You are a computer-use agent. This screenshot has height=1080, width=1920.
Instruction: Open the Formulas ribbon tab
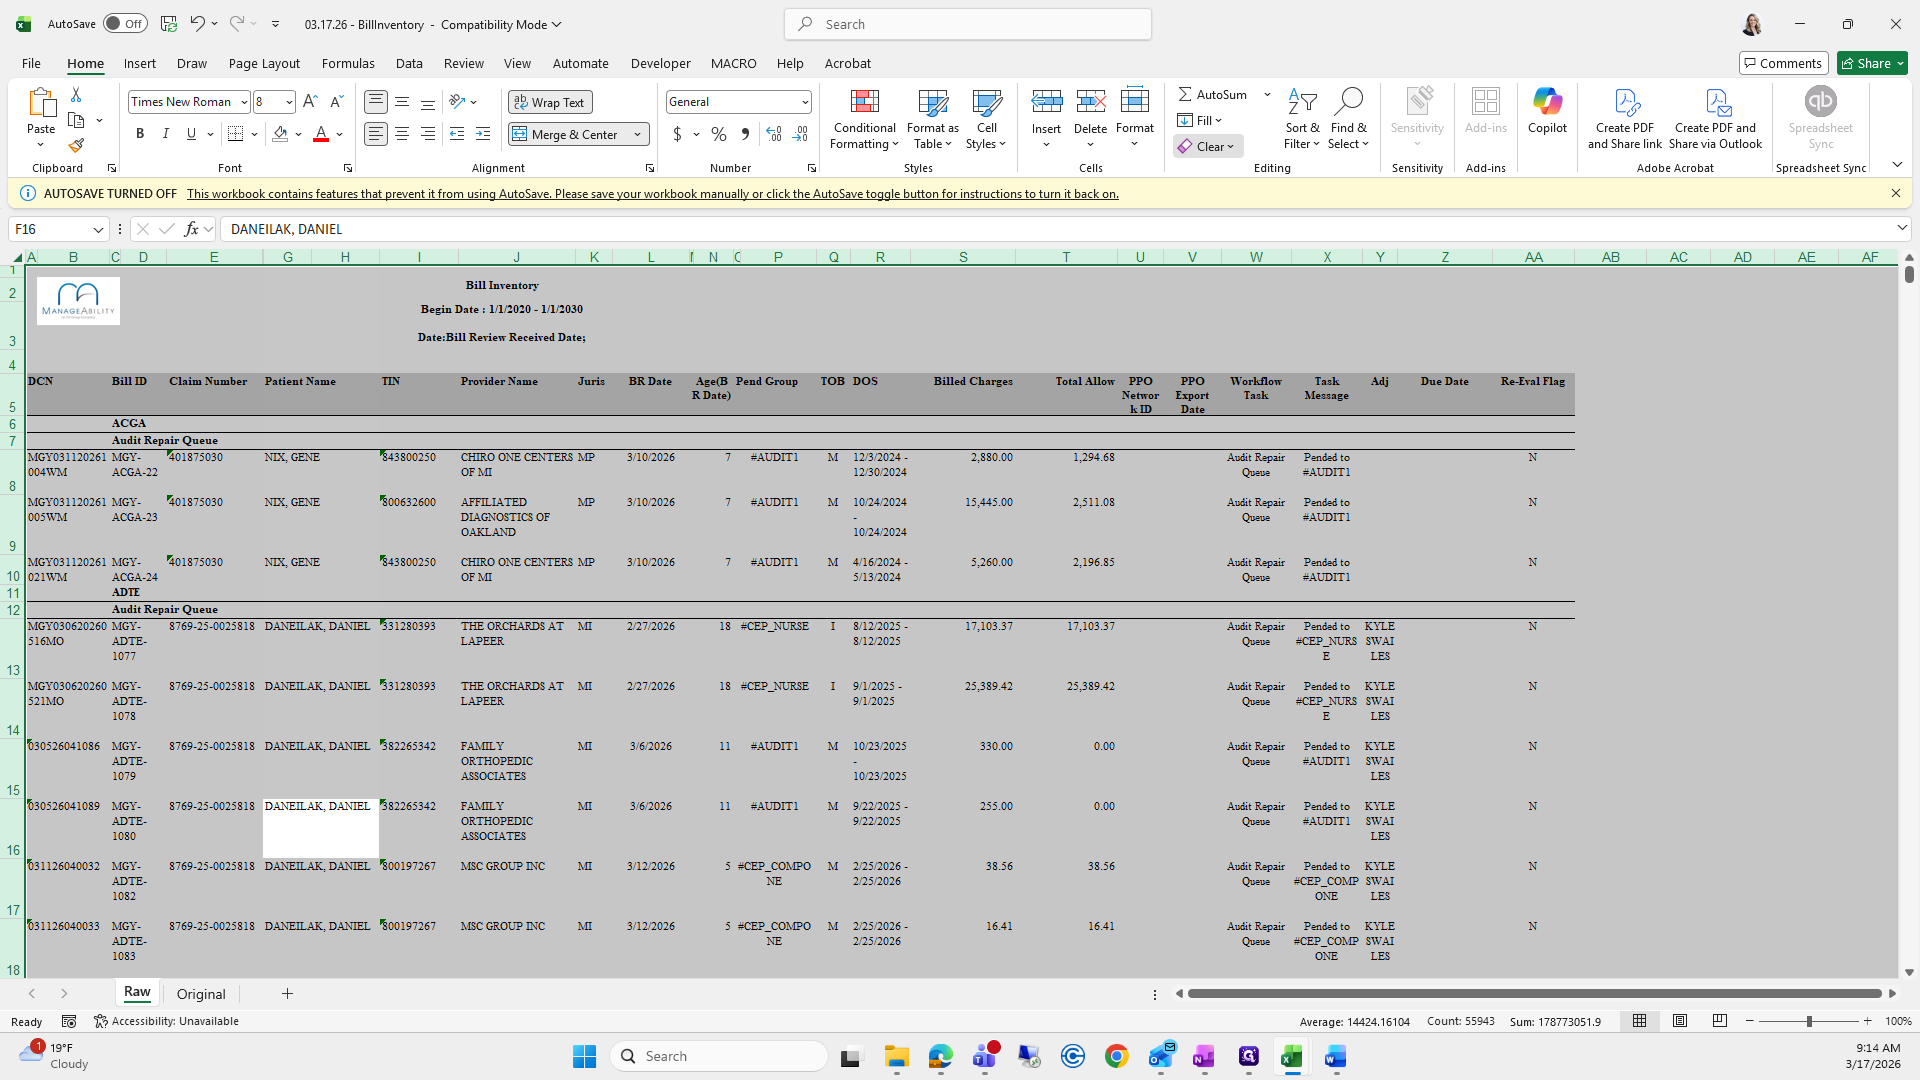click(x=348, y=63)
